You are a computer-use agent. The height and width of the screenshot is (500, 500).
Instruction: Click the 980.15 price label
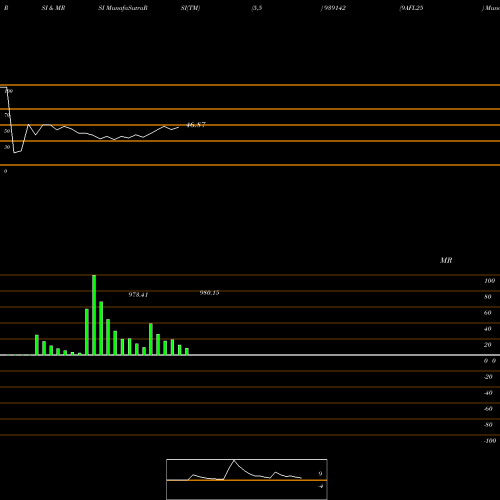(x=209, y=293)
